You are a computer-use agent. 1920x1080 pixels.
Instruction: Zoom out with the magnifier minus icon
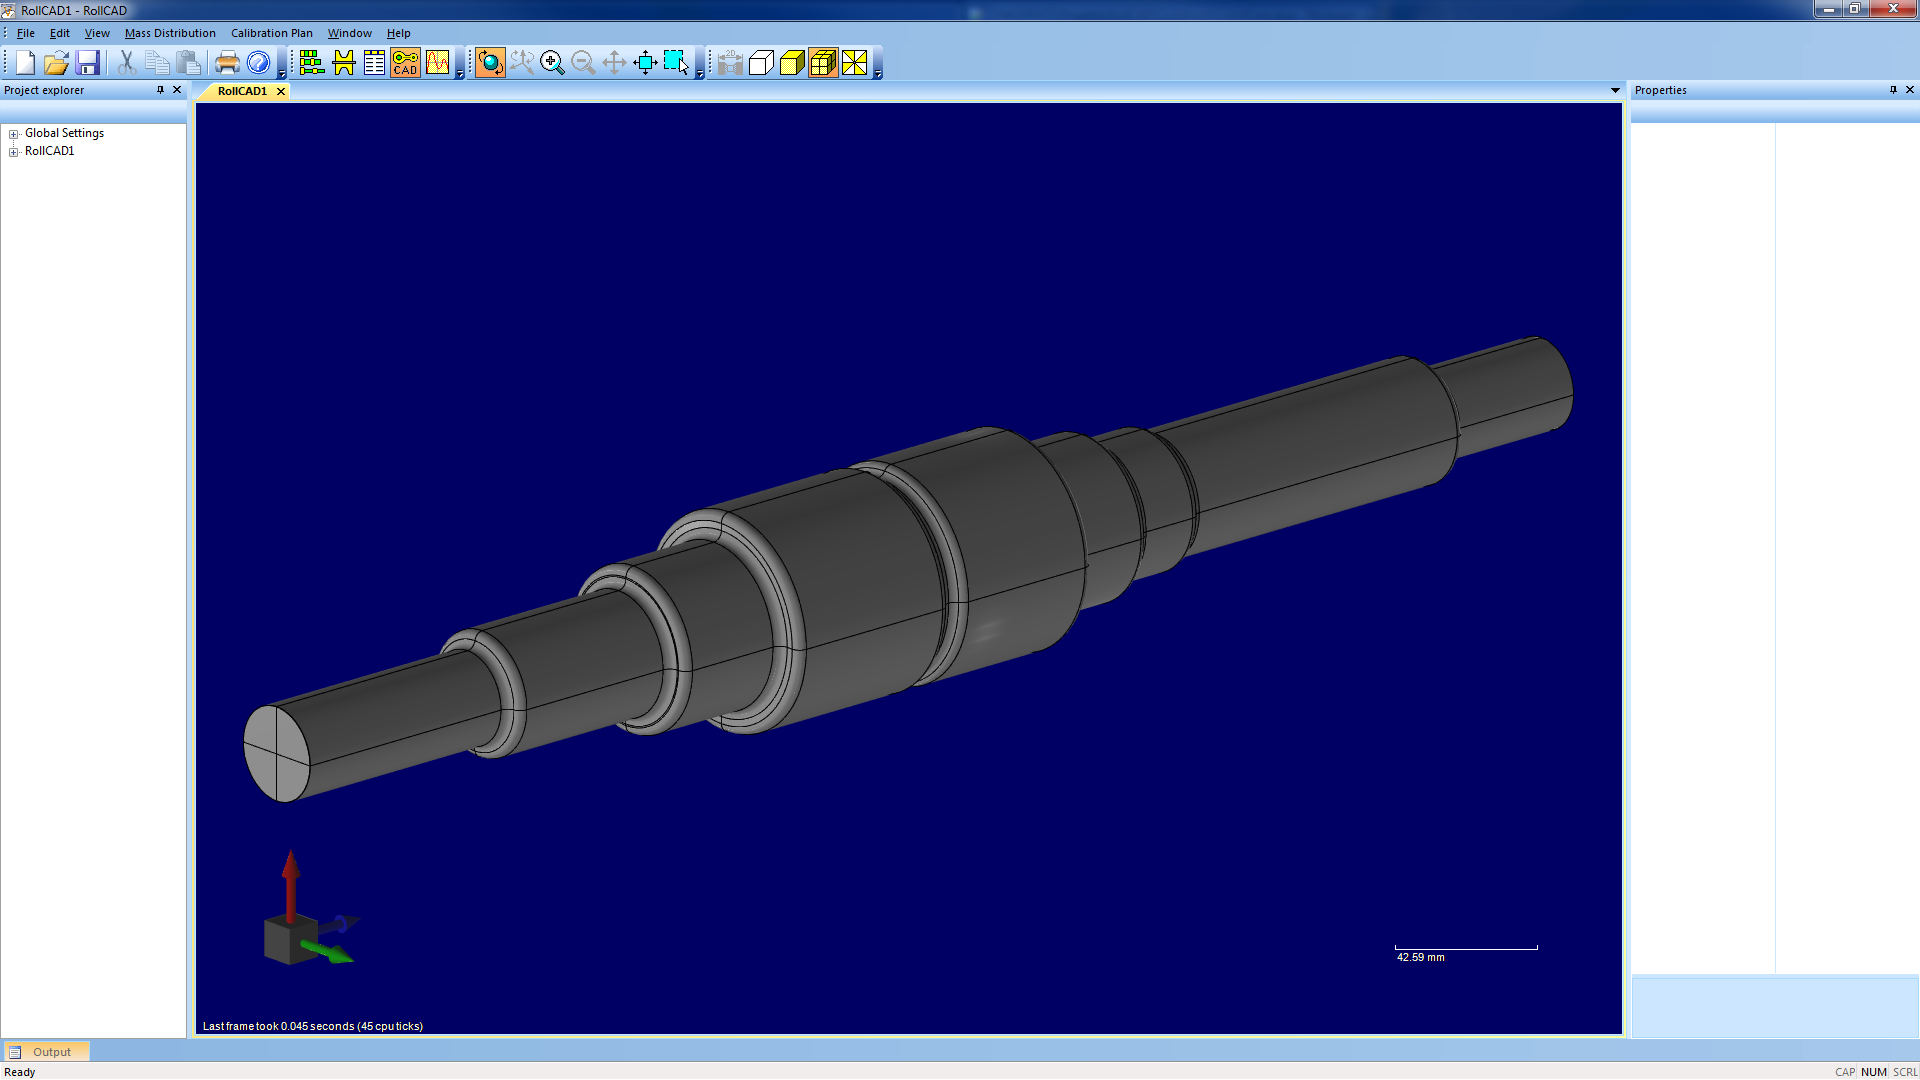pyautogui.click(x=583, y=63)
